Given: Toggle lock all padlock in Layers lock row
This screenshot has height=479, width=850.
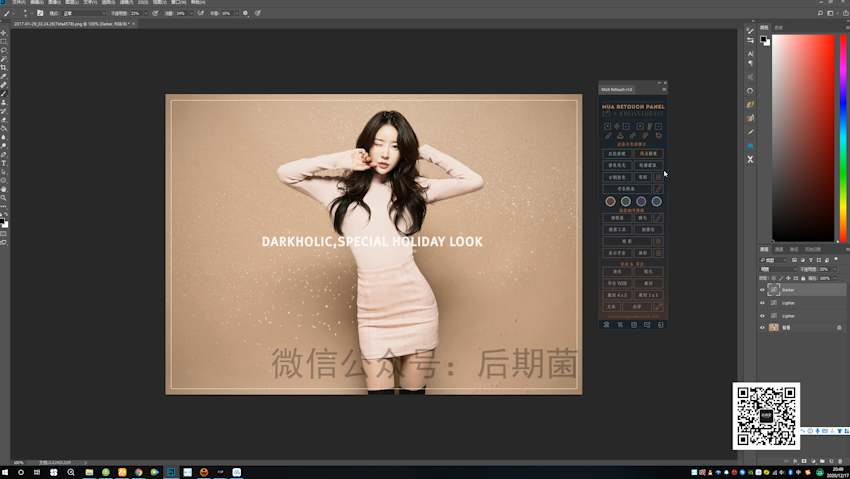Looking at the screenshot, I should (803, 278).
